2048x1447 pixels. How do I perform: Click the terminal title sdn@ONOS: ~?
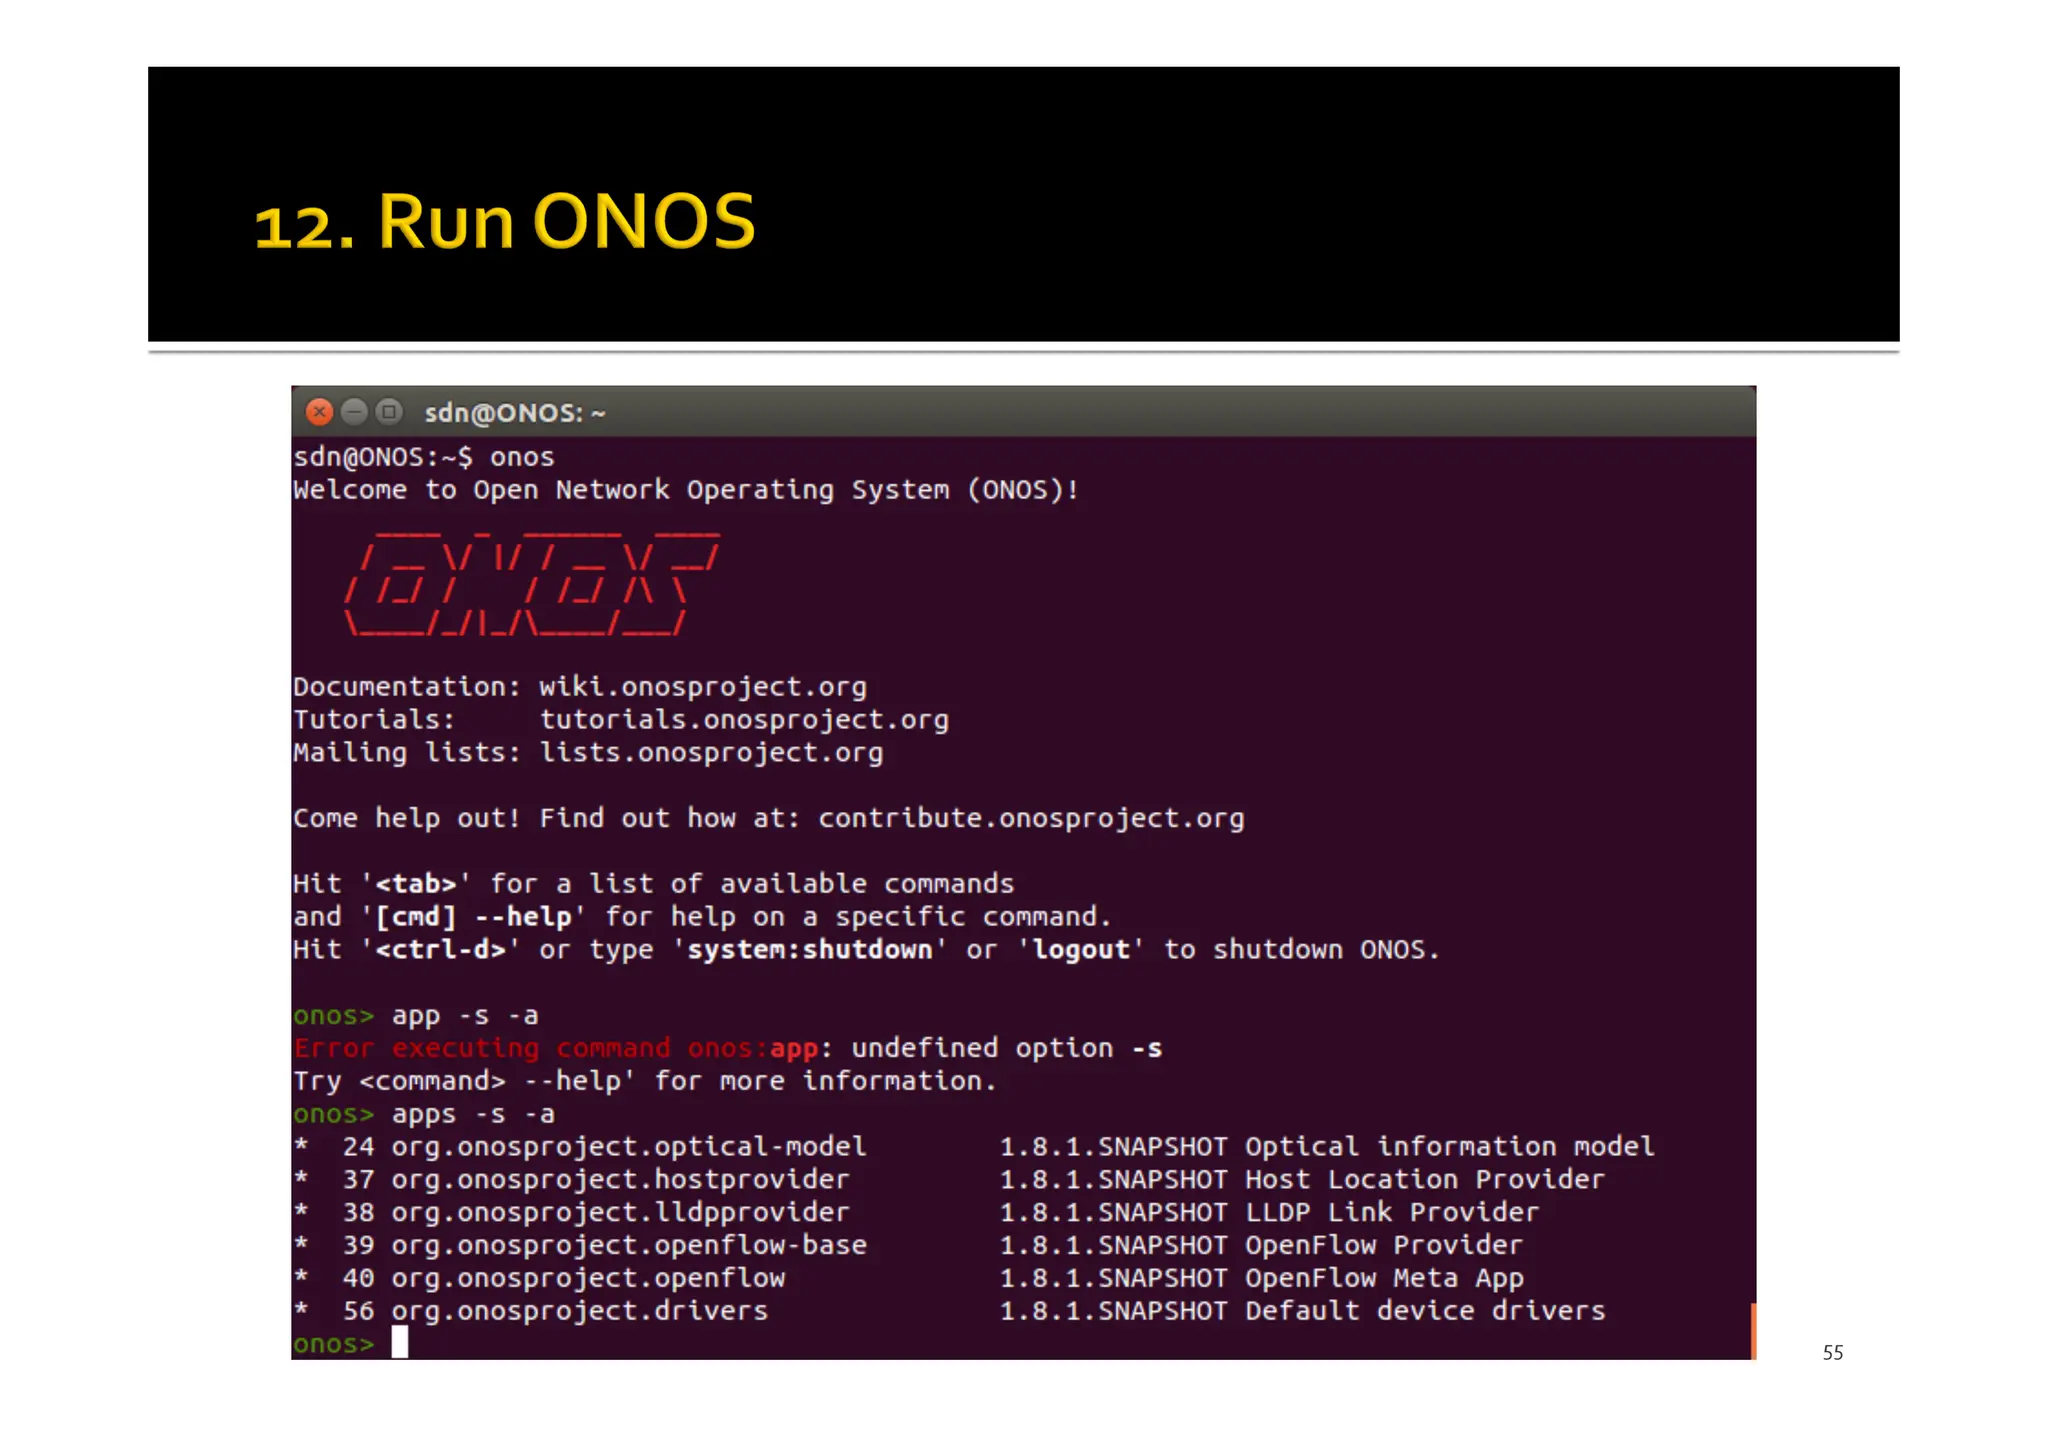pyautogui.click(x=514, y=413)
